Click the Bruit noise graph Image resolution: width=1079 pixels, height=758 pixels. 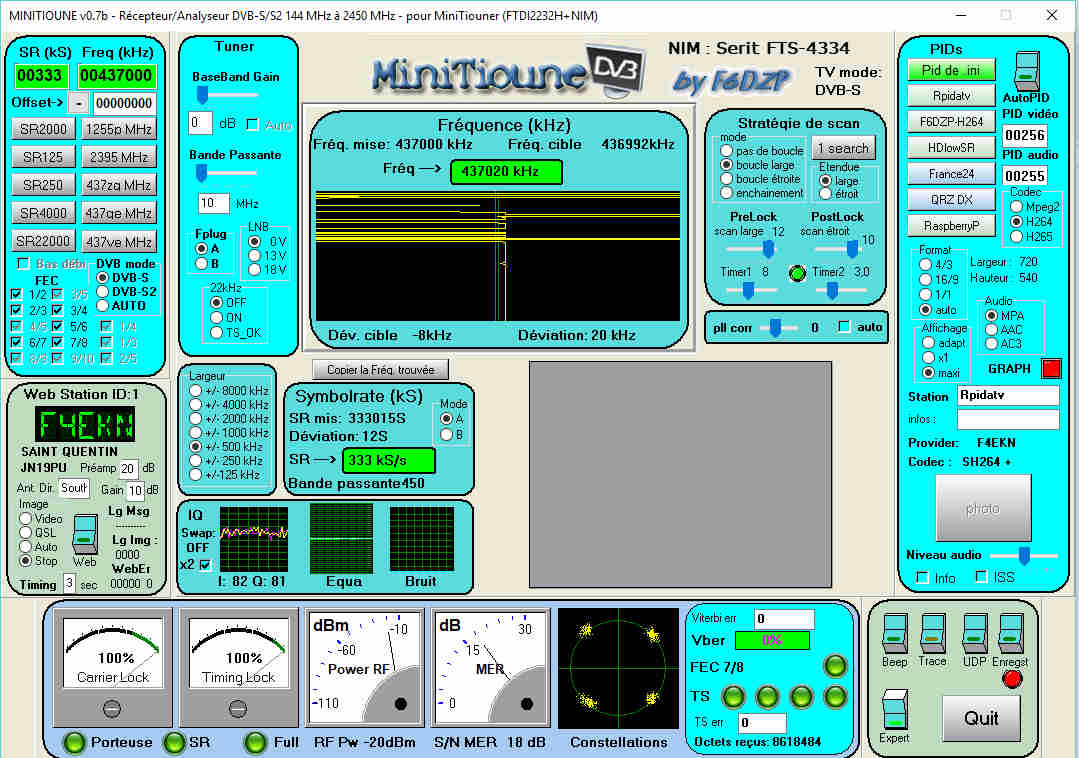click(x=422, y=539)
